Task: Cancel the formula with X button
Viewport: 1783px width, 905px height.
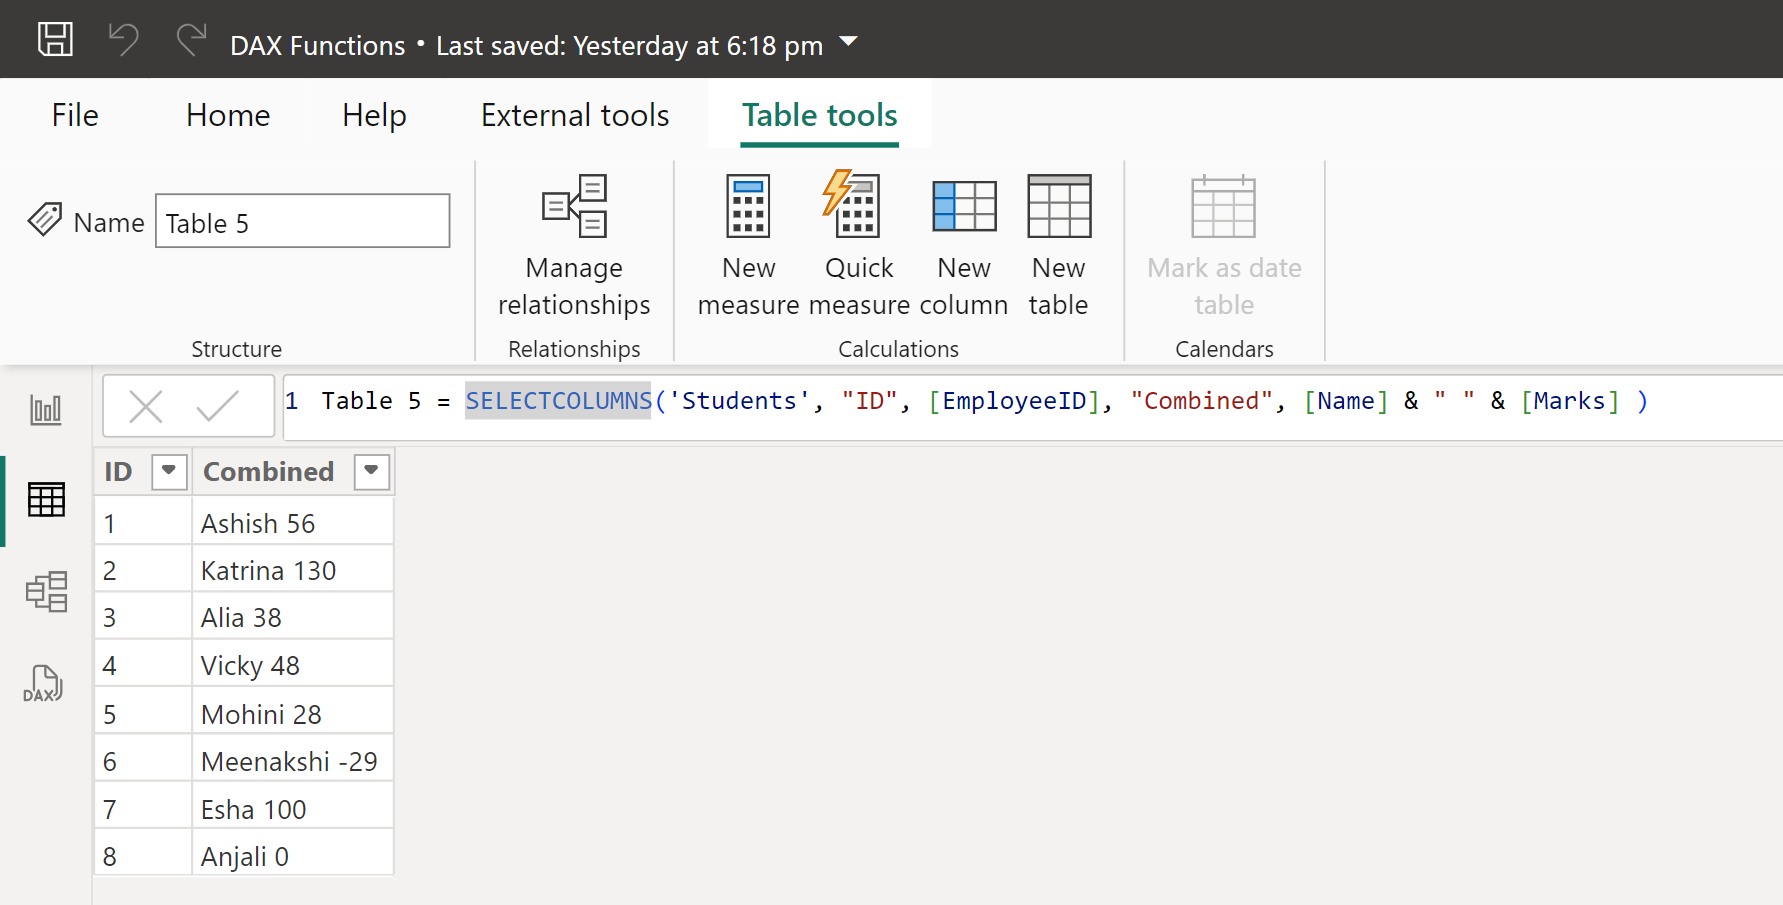Action: [146, 407]
